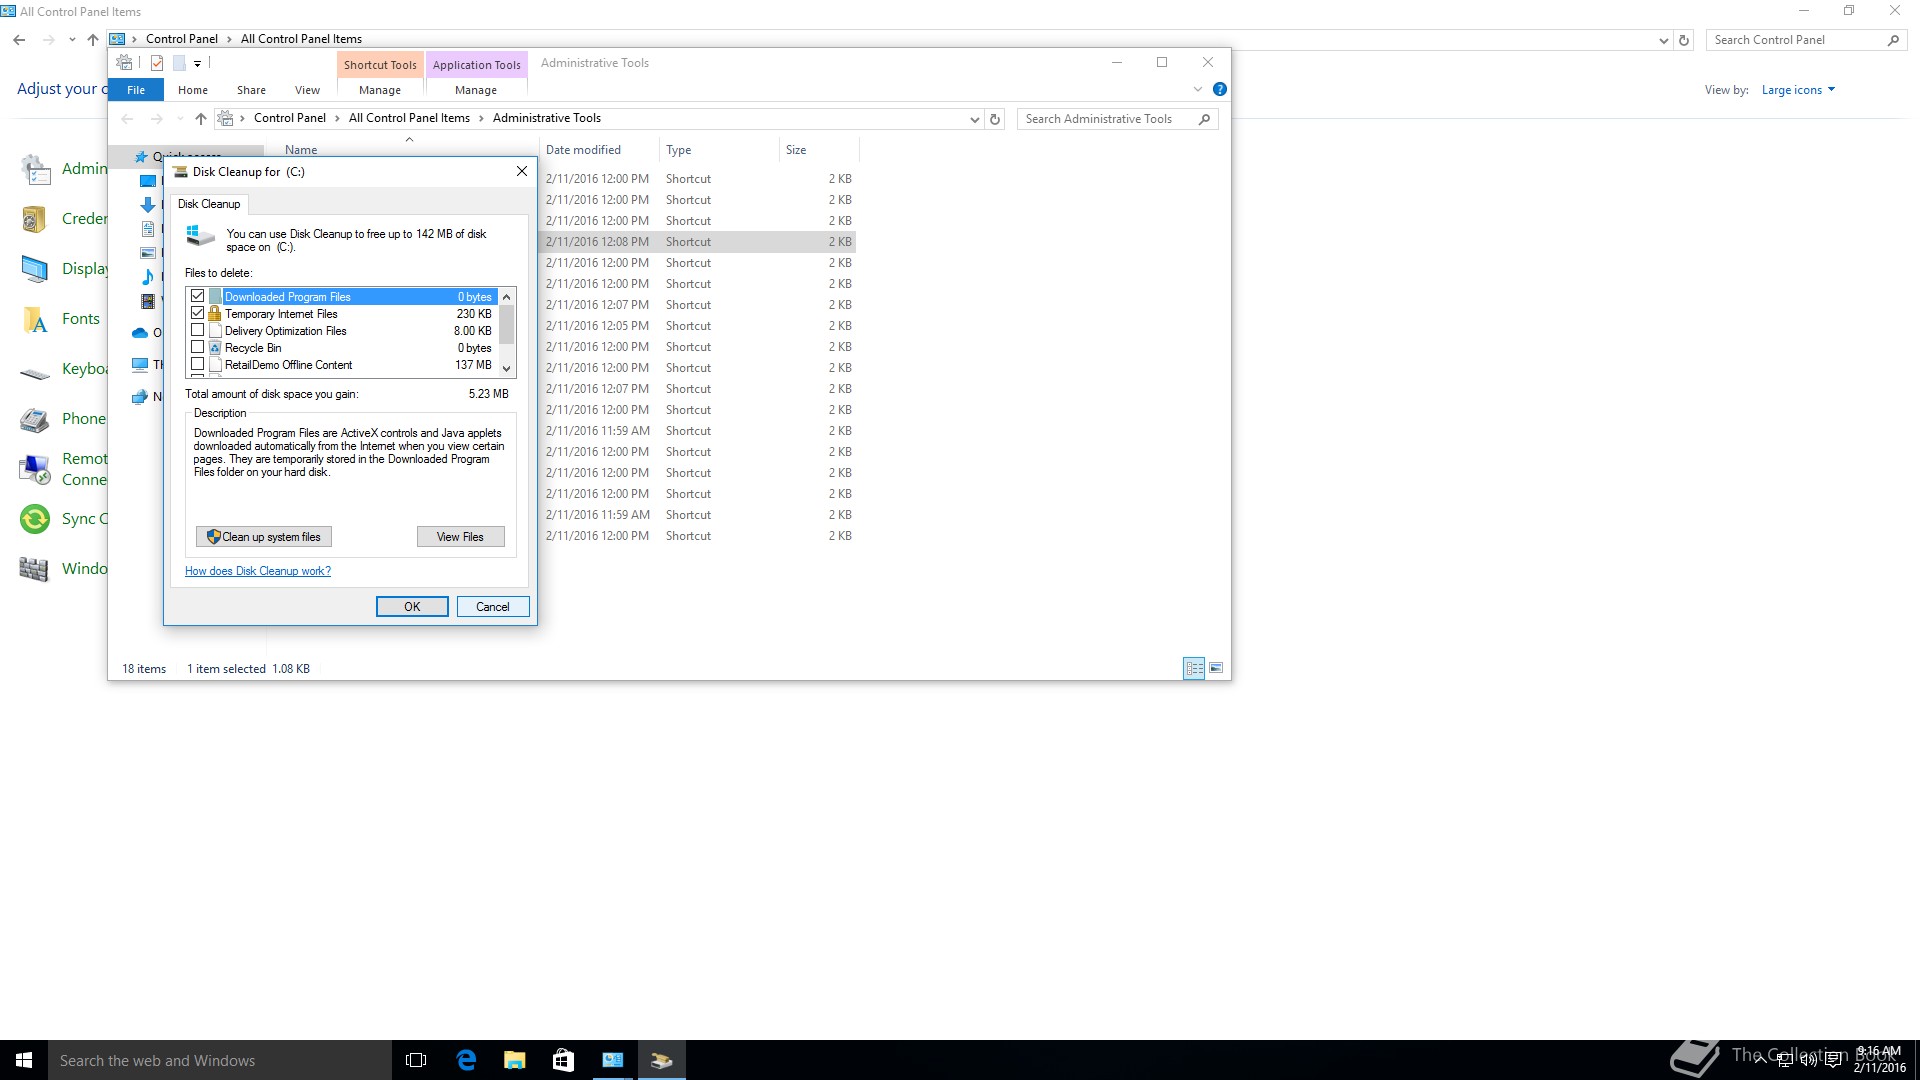
Task: Close the Disk Cleanup dialog with X
Action: coord(521,171)
